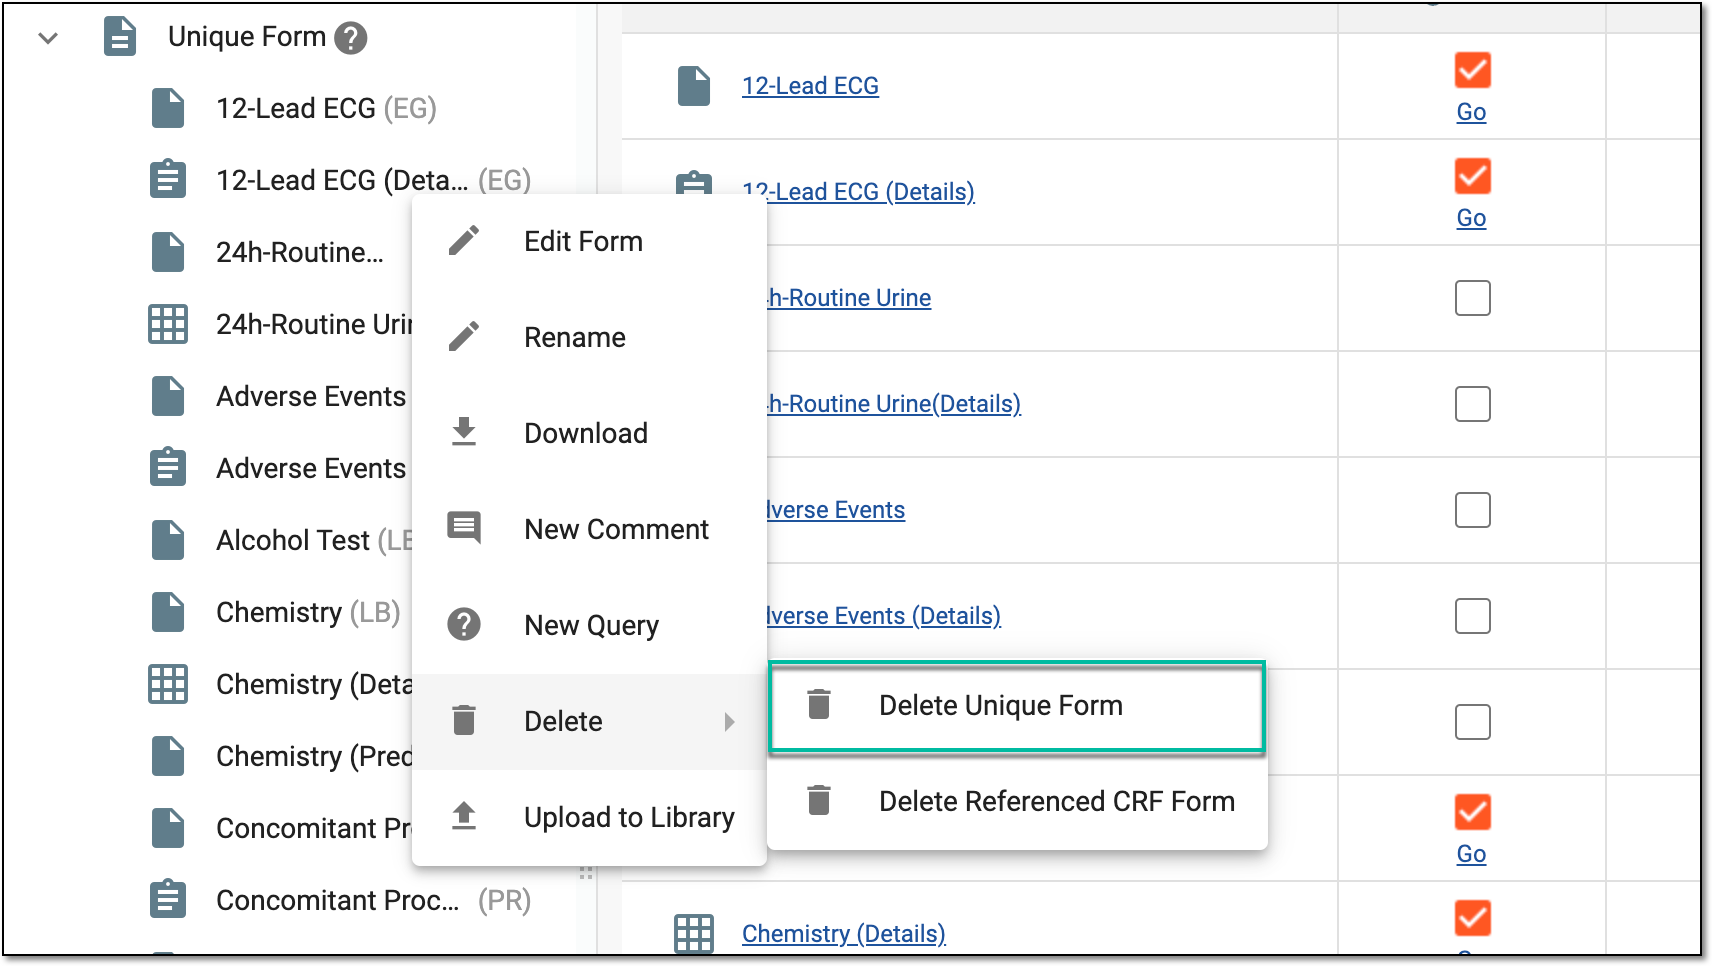Click the New Comment speech bubble icon
This screenshot has height=966, width=1712.
coord(464,527)
